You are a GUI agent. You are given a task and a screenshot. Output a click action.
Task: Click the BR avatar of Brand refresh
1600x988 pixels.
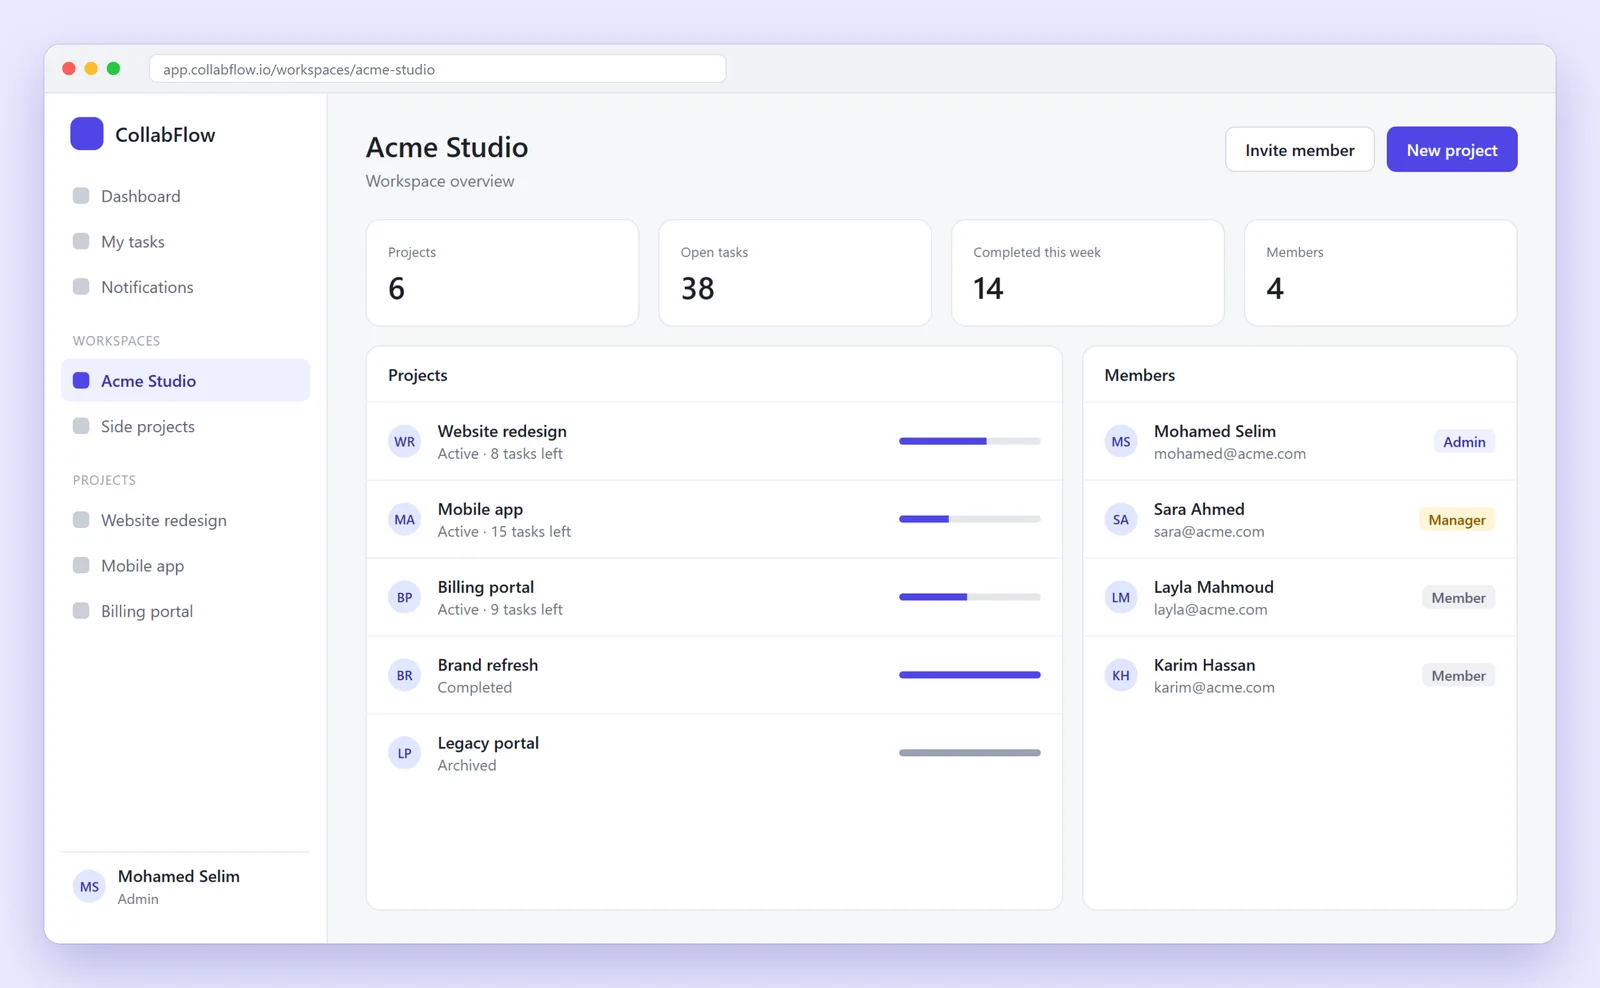(404, 675)
